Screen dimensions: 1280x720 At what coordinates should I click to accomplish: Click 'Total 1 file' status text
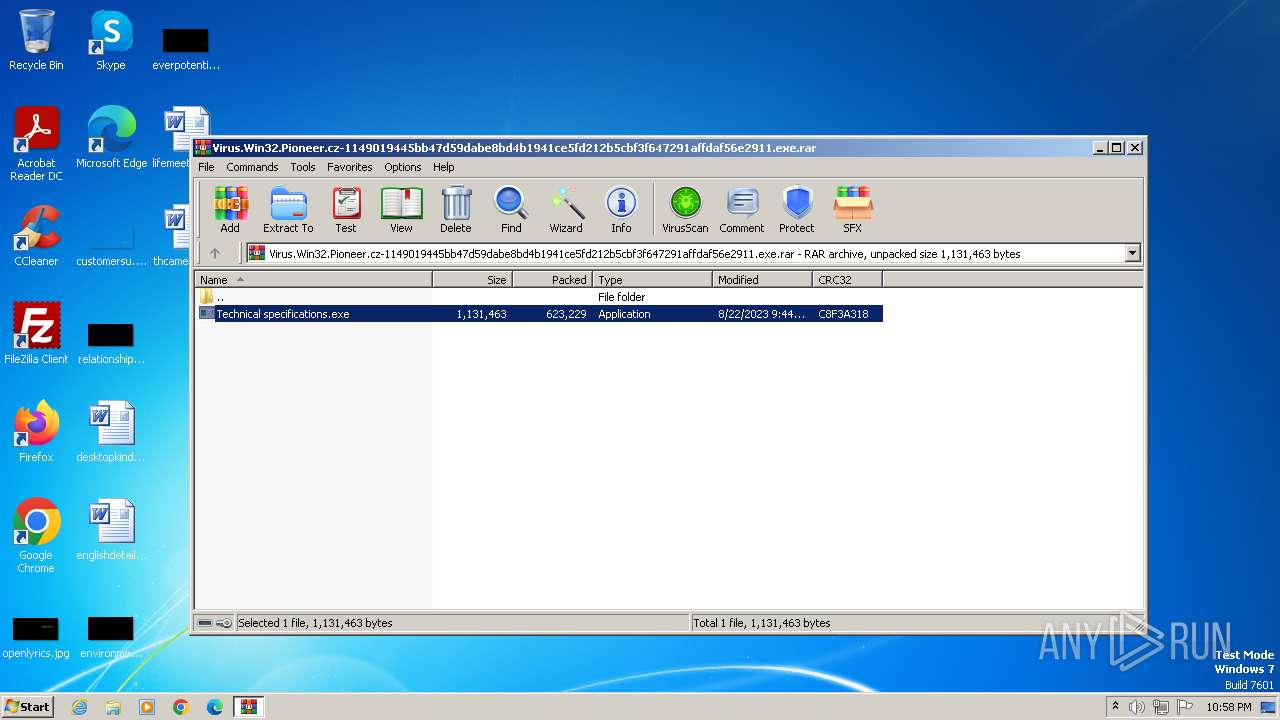point(762,623)
